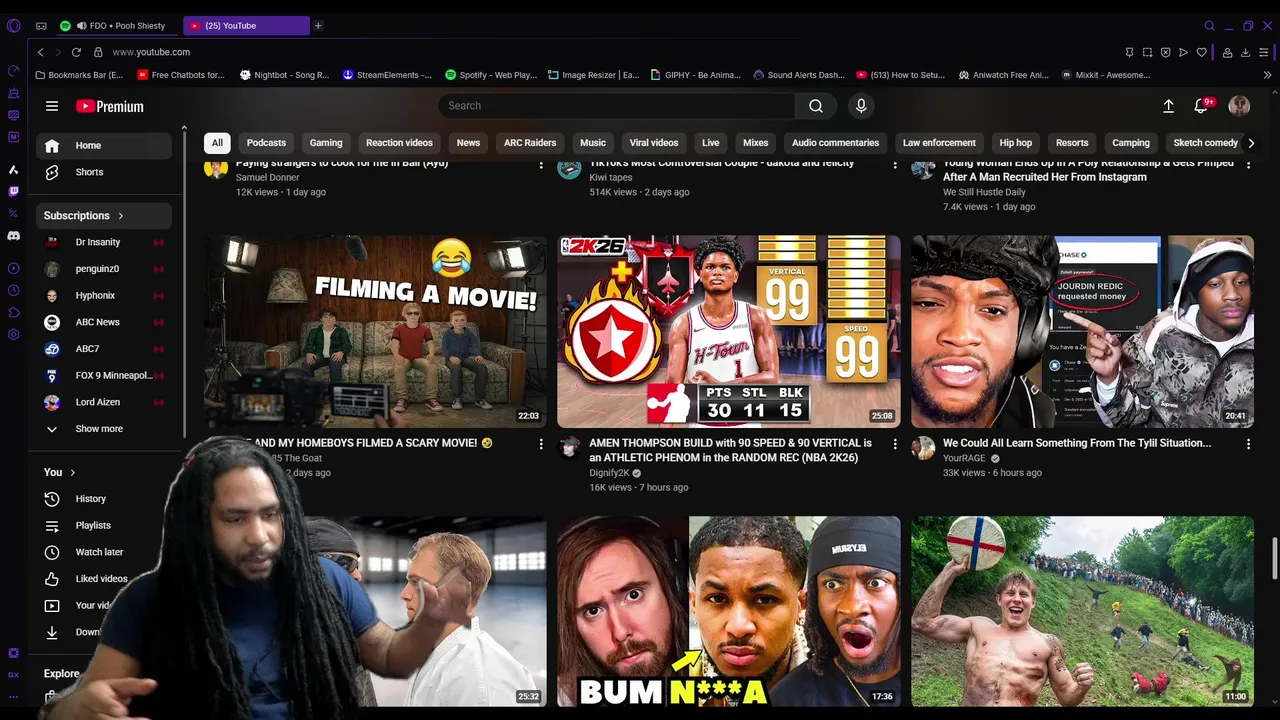Open Twitch in the Opera sidebar
Screen dimensions: 1280x720
13,191
